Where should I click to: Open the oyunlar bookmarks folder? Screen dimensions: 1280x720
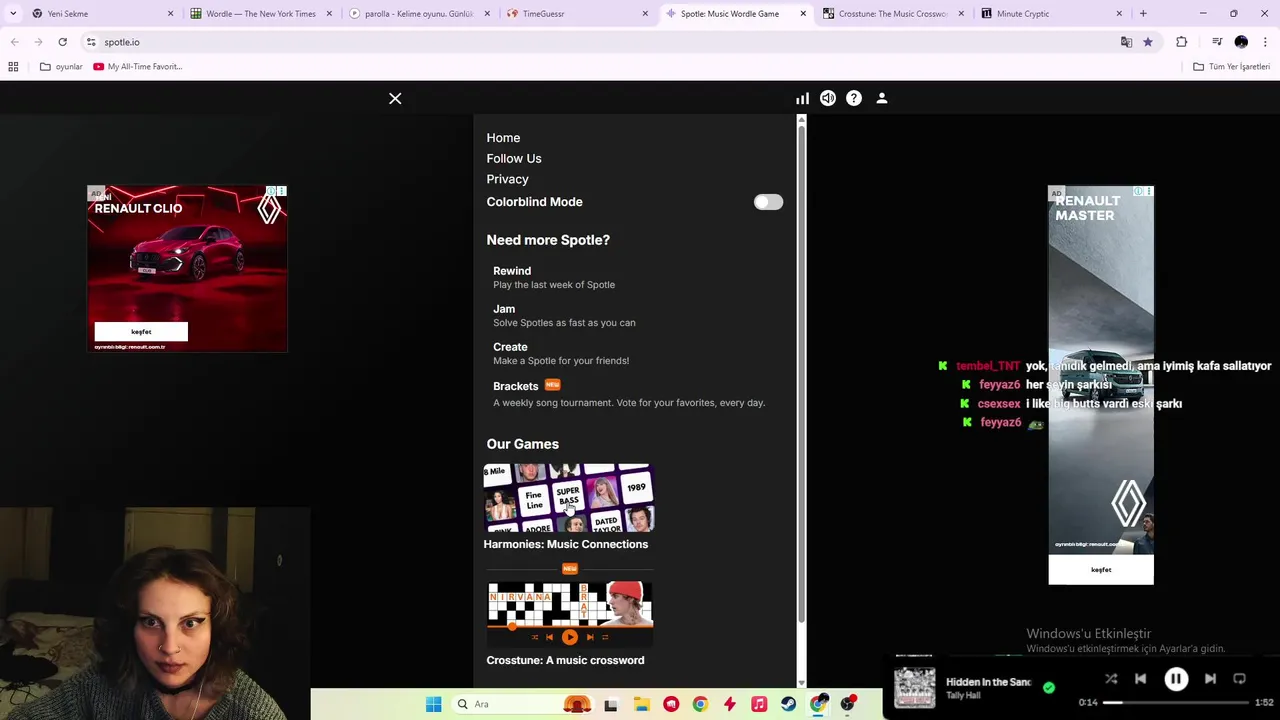(61, 67)
